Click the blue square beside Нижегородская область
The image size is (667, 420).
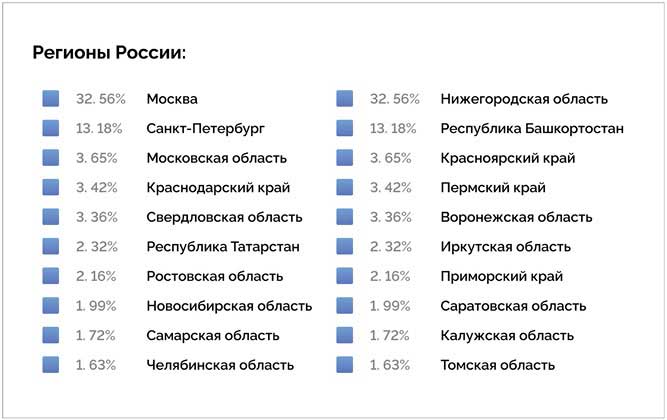(345, 99)
